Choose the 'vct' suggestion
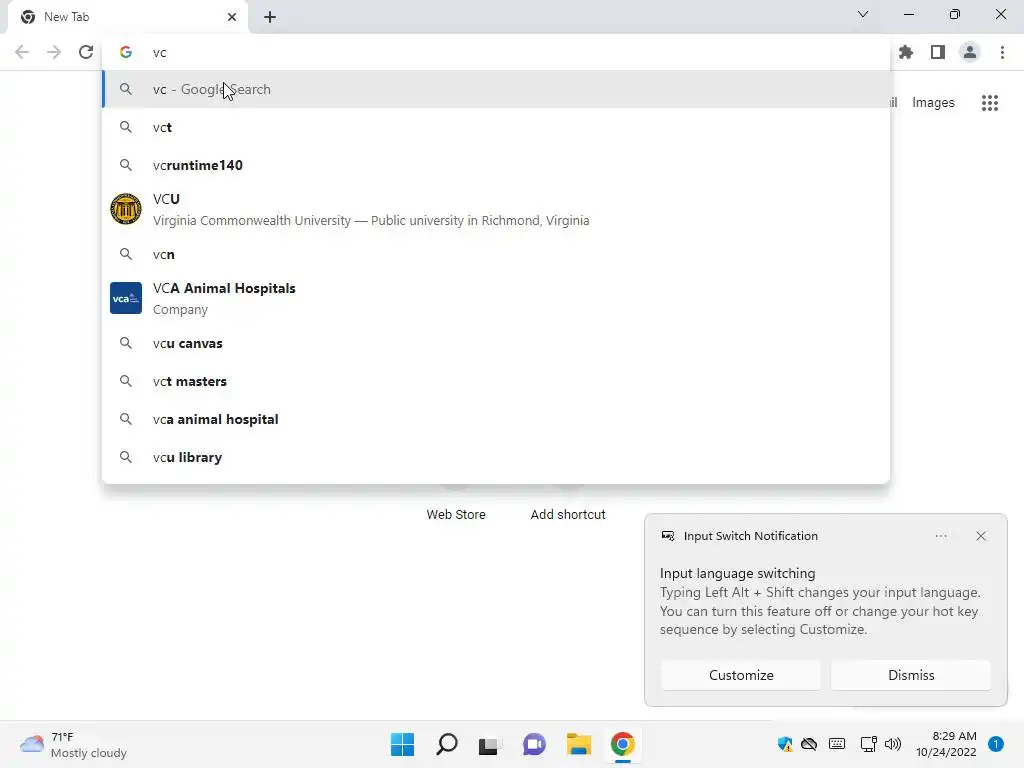This screenshot has width=1024, height=768. [x=496, y=127]
